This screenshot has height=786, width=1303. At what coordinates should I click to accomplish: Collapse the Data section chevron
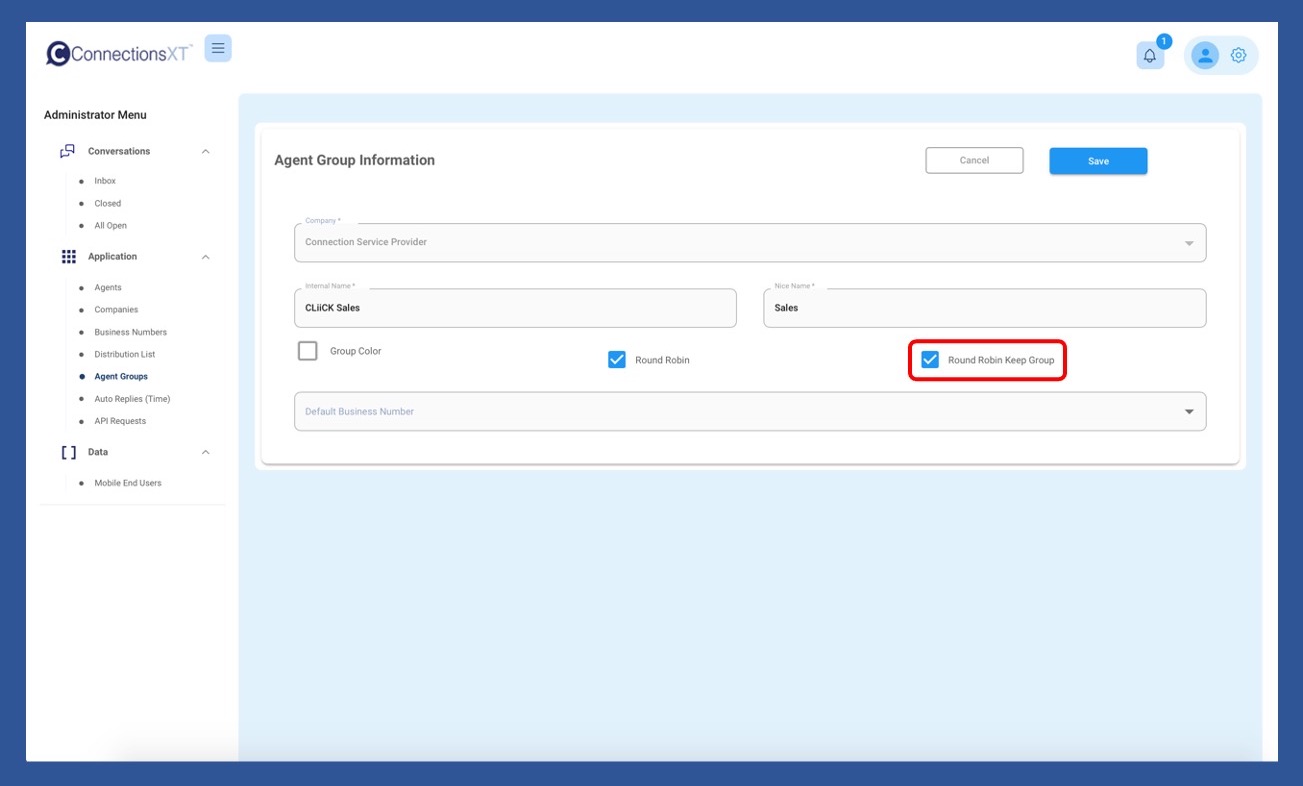click(x=206, y=453)
